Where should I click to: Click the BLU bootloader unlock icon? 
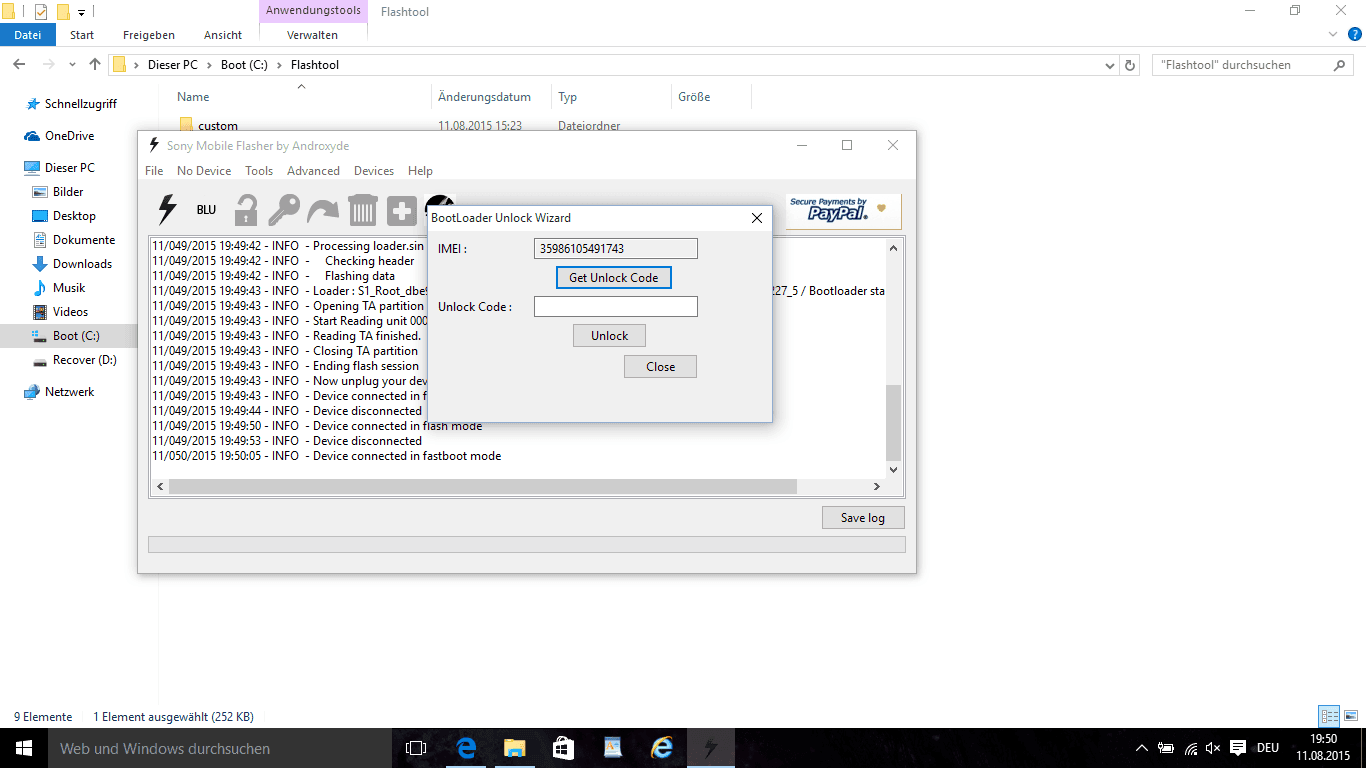click(206, 210)
